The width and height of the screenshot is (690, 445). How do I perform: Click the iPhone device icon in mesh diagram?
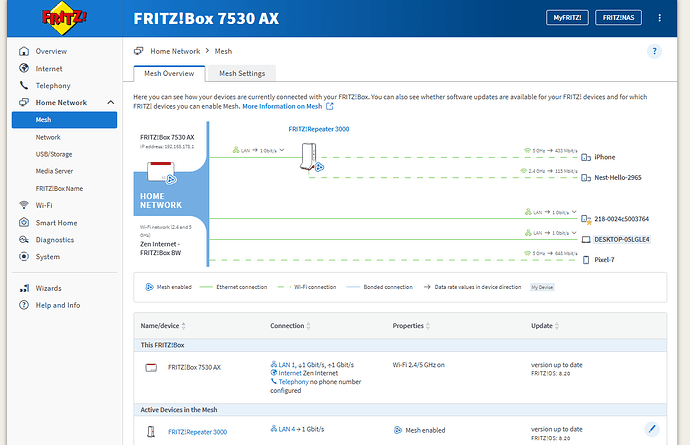pyautogui.click(x=584, y=157)
